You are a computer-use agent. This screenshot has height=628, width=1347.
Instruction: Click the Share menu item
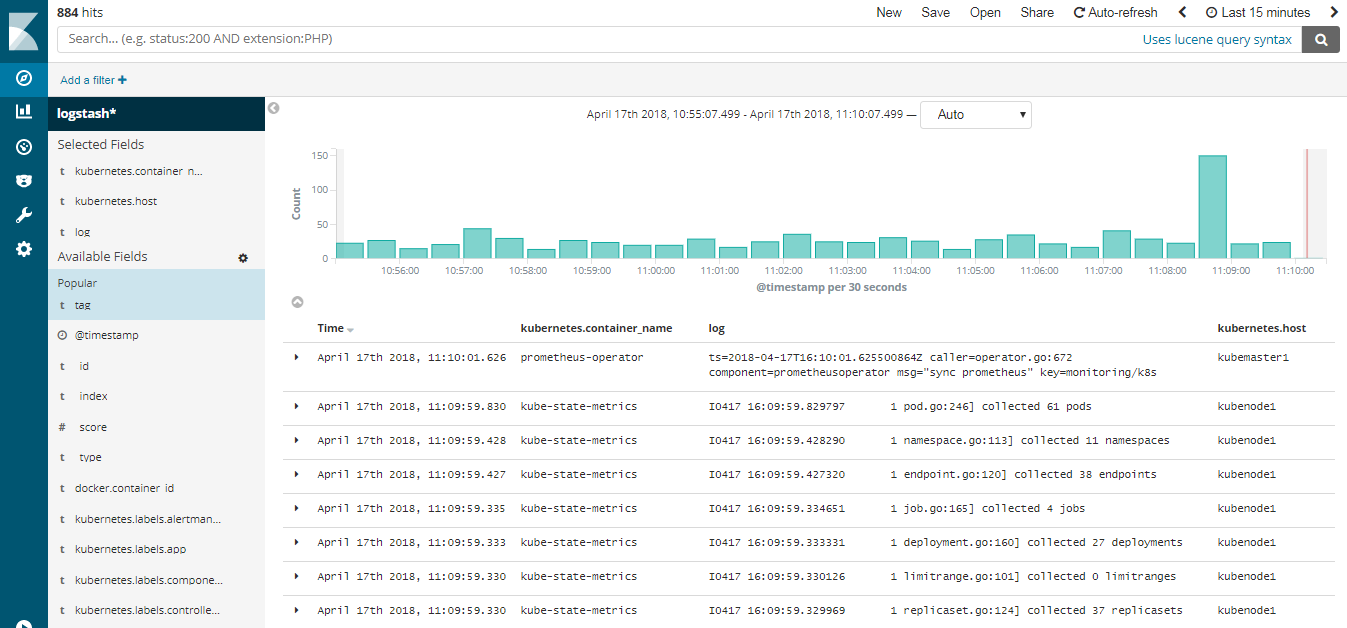[1037, 12]
